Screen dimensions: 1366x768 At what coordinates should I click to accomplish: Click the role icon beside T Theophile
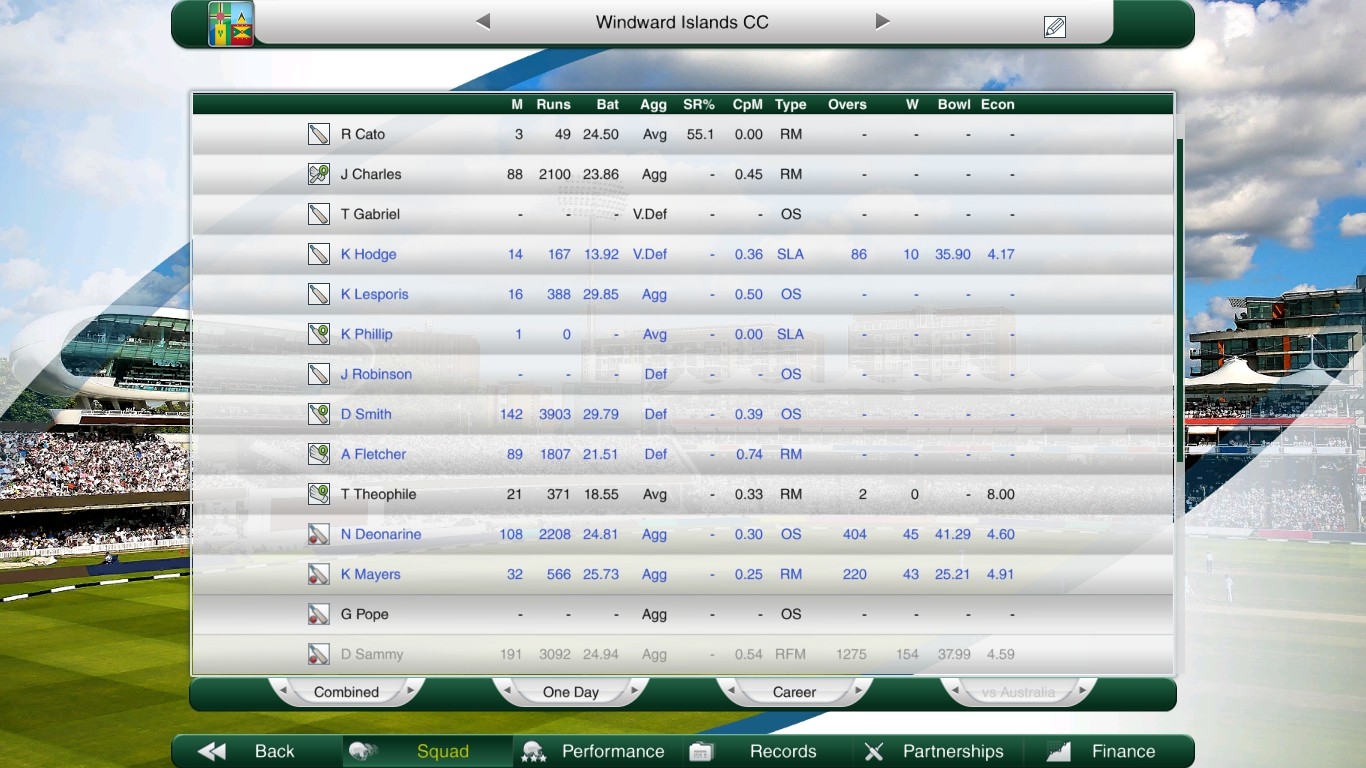(319, 494)
